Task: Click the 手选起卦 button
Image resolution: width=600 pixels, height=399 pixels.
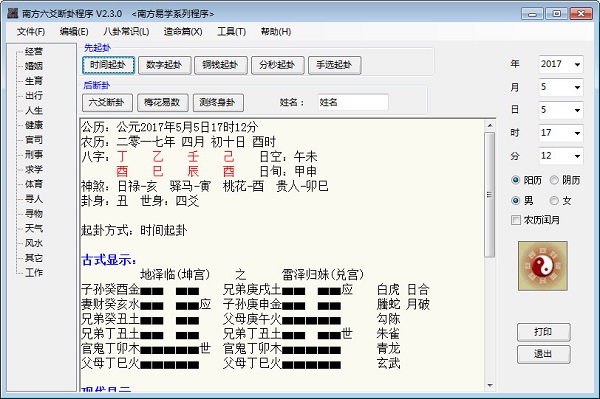Action: (x=334, y=65)
